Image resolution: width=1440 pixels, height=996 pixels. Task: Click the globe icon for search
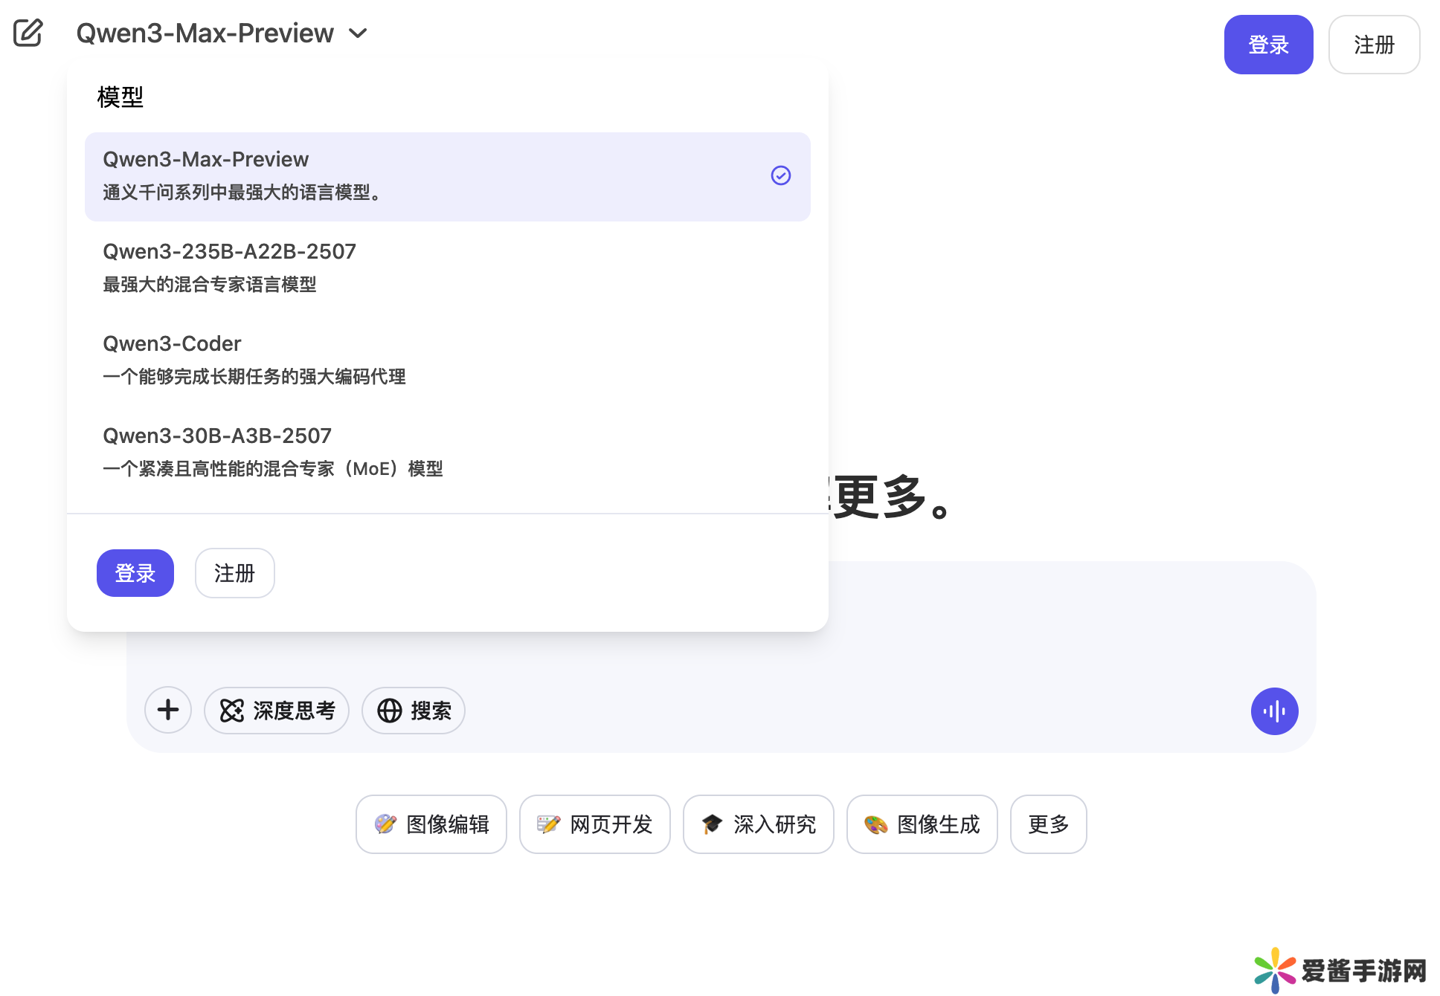389,710
